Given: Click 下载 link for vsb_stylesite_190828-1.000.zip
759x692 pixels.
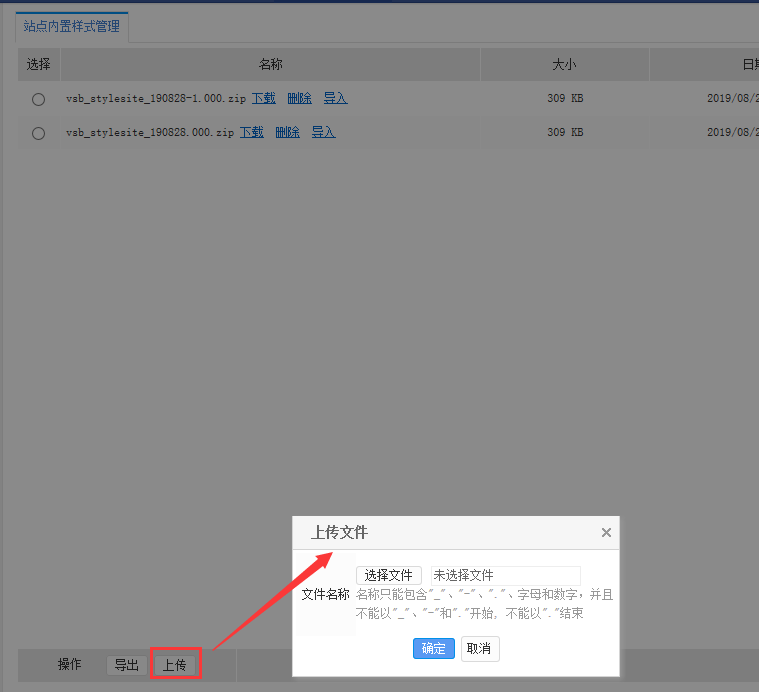Looking at the screenshot, I should [263, 98].
